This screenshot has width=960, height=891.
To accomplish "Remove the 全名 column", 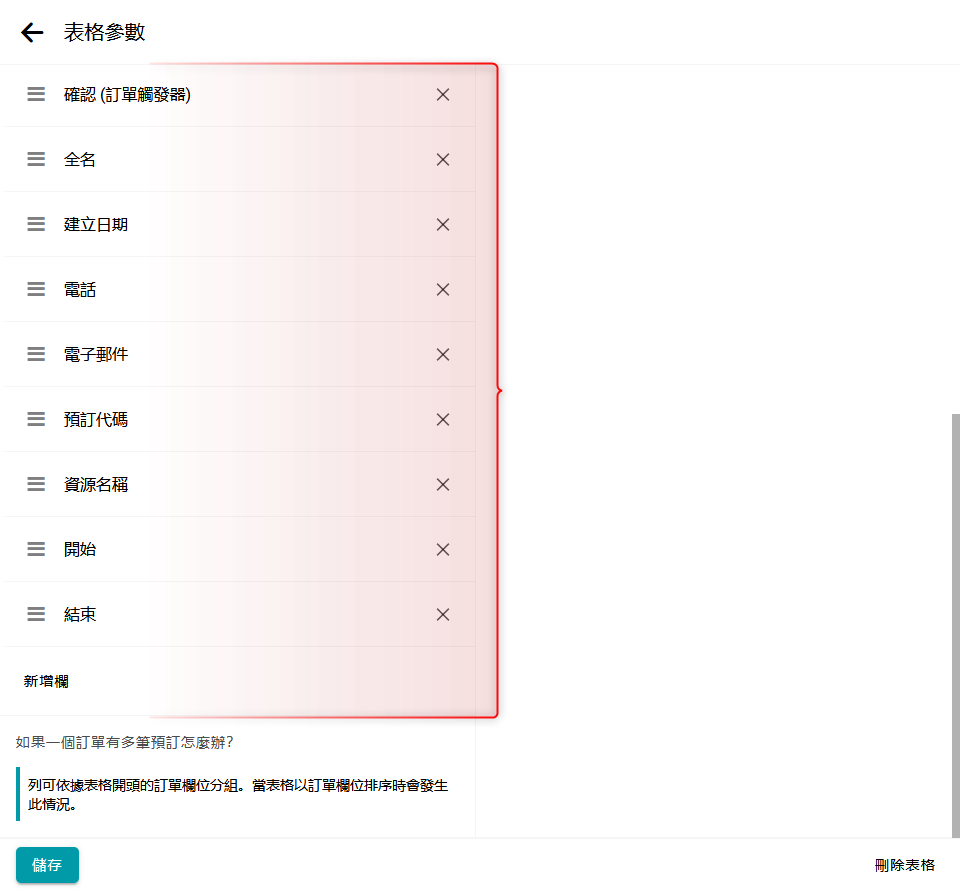I will [x=443, y=160].
